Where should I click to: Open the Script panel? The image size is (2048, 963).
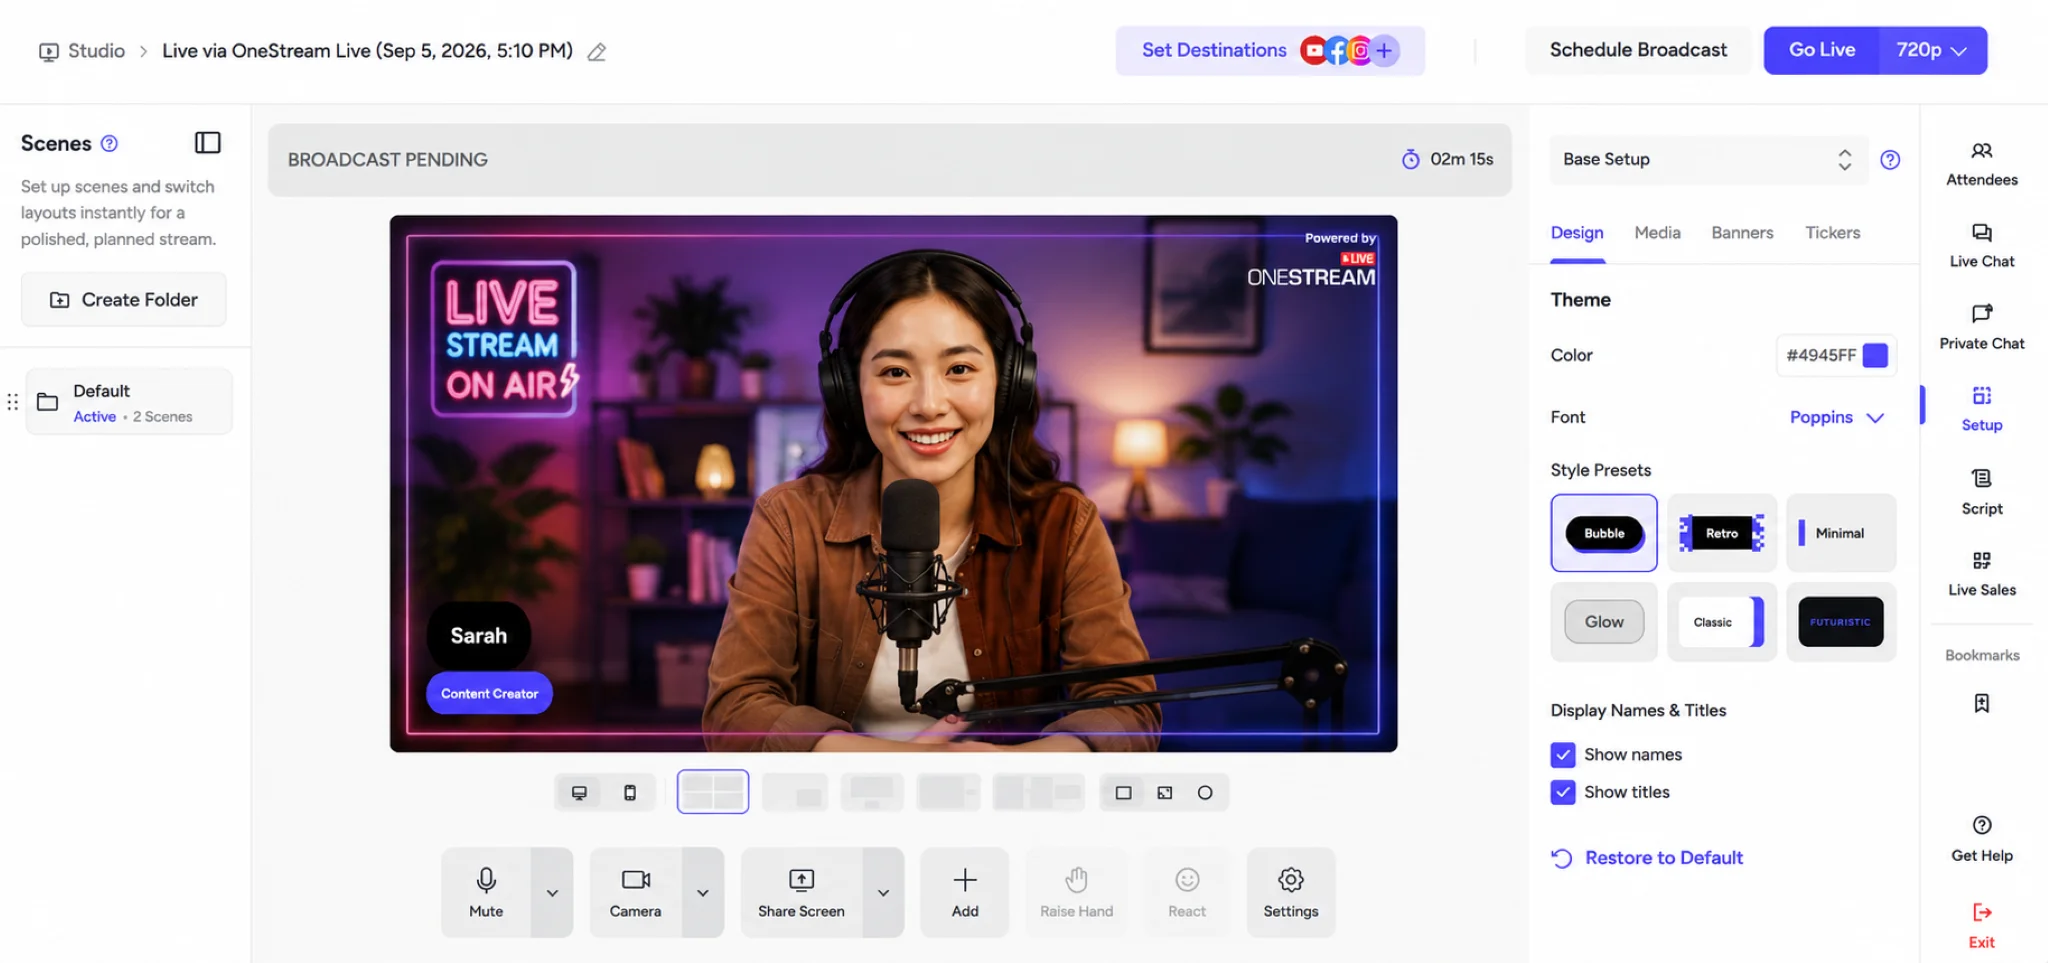[x=1981, y=493]
